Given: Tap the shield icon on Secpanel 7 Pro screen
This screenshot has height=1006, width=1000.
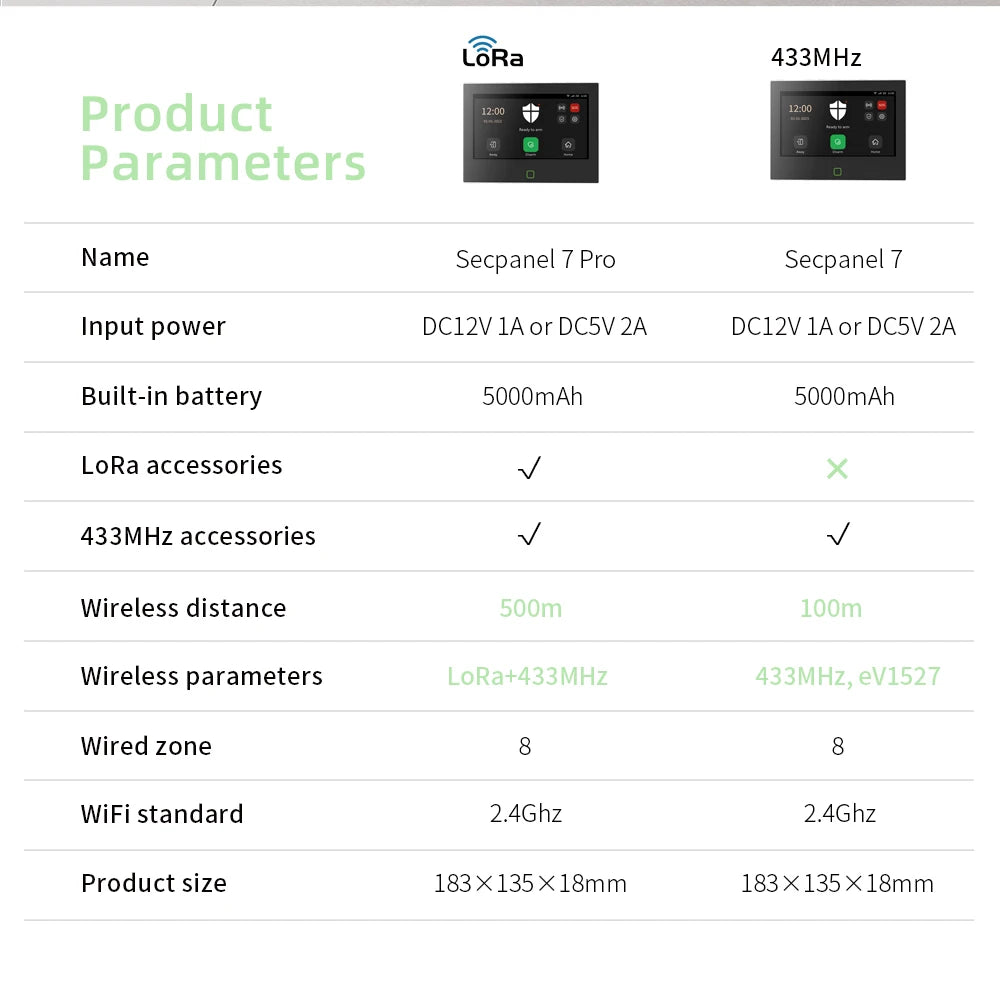Looking at the screenshot, I should tap(530, 114).
